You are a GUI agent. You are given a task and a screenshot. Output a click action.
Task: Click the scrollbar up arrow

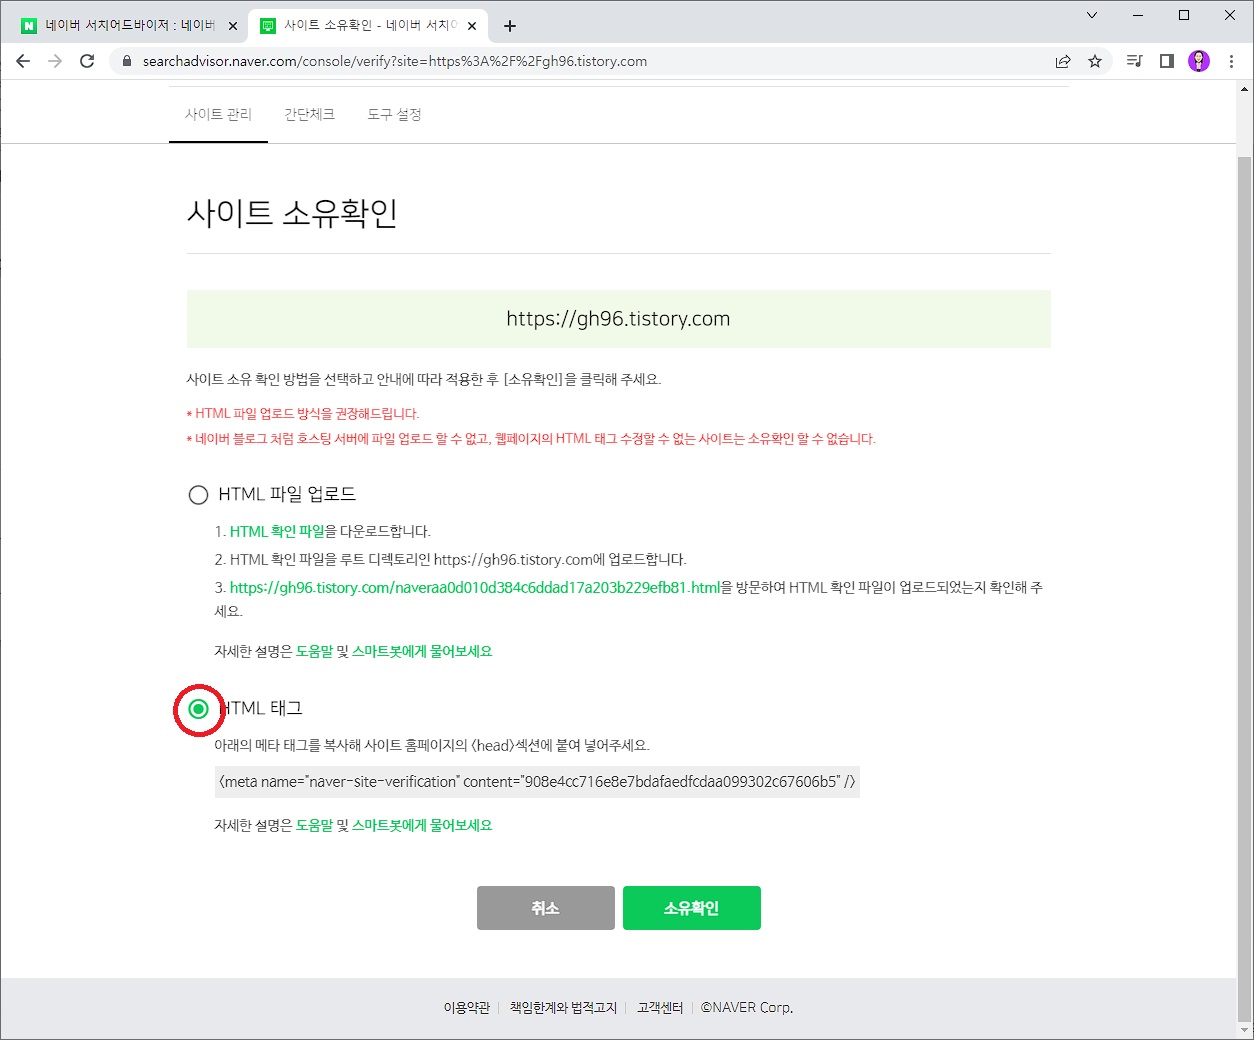1245,89
